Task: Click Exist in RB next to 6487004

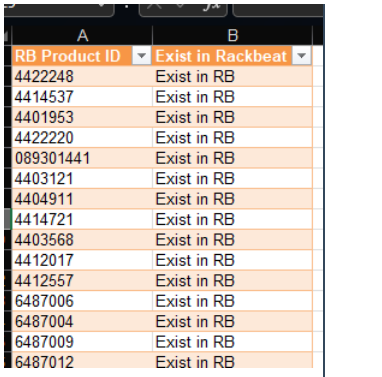Action: pos(232,321)
